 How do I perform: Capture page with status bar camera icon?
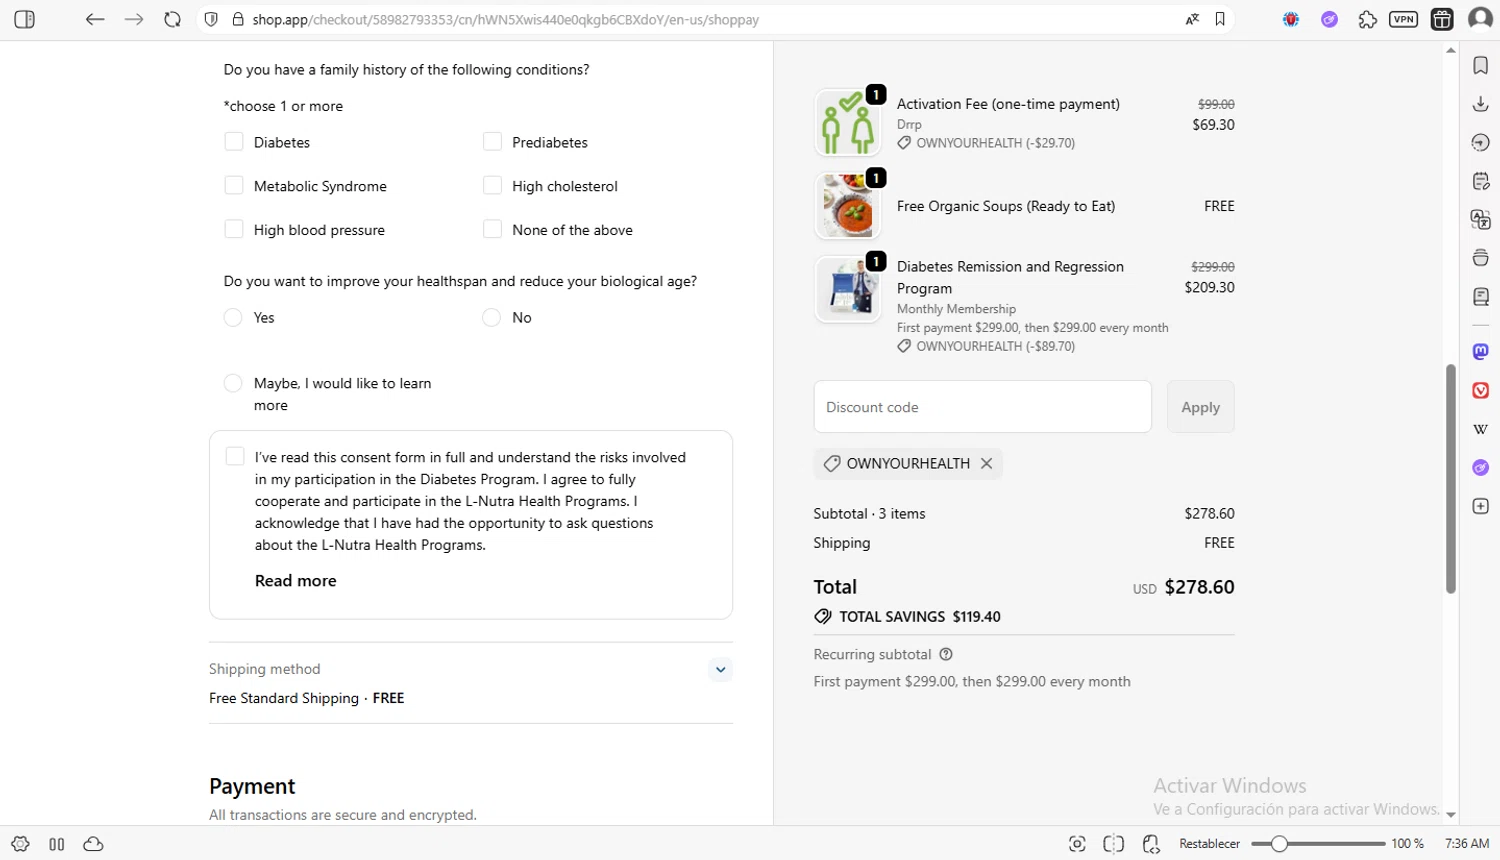tap(1077, 844)
